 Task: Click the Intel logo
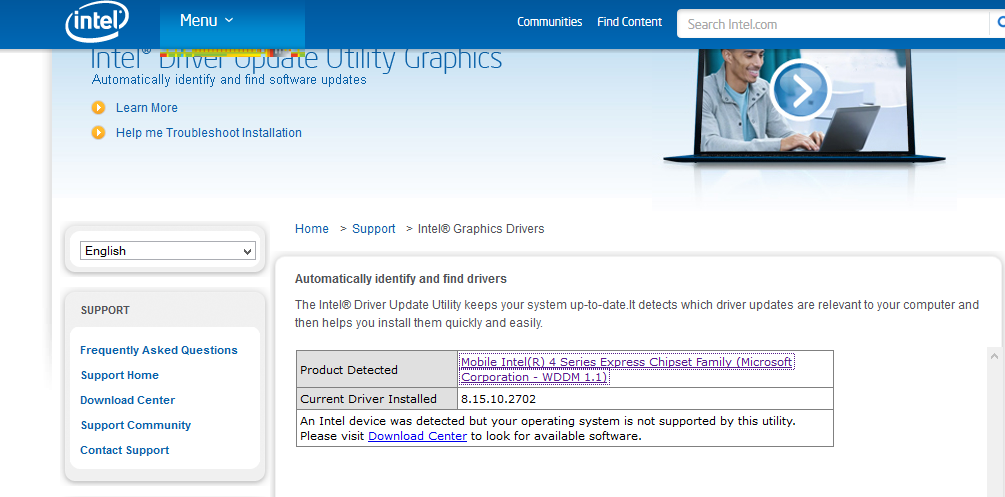coord(97,21)
